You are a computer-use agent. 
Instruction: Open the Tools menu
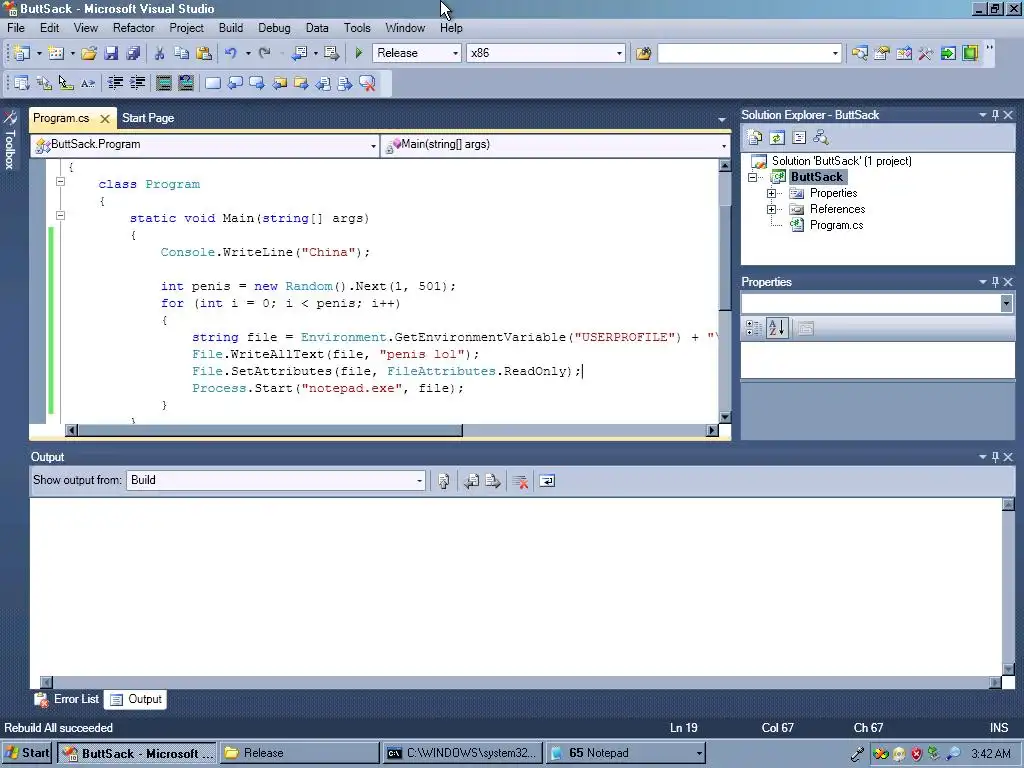point(357,28)
